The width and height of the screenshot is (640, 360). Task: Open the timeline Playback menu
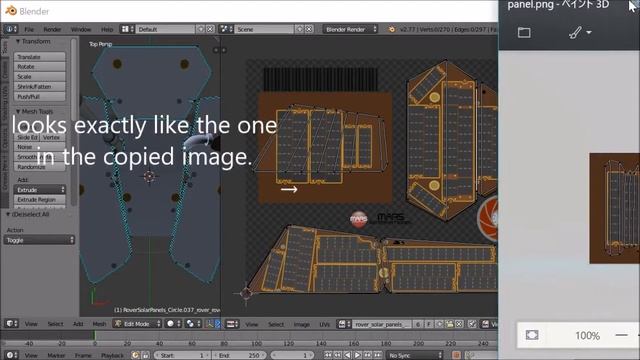[112, 356]
